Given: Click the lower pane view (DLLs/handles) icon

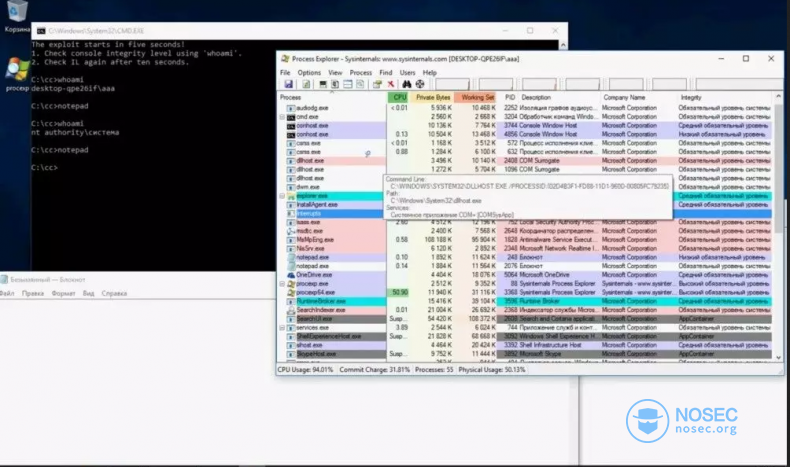Looking at the screenshot, I should point(360,84).
